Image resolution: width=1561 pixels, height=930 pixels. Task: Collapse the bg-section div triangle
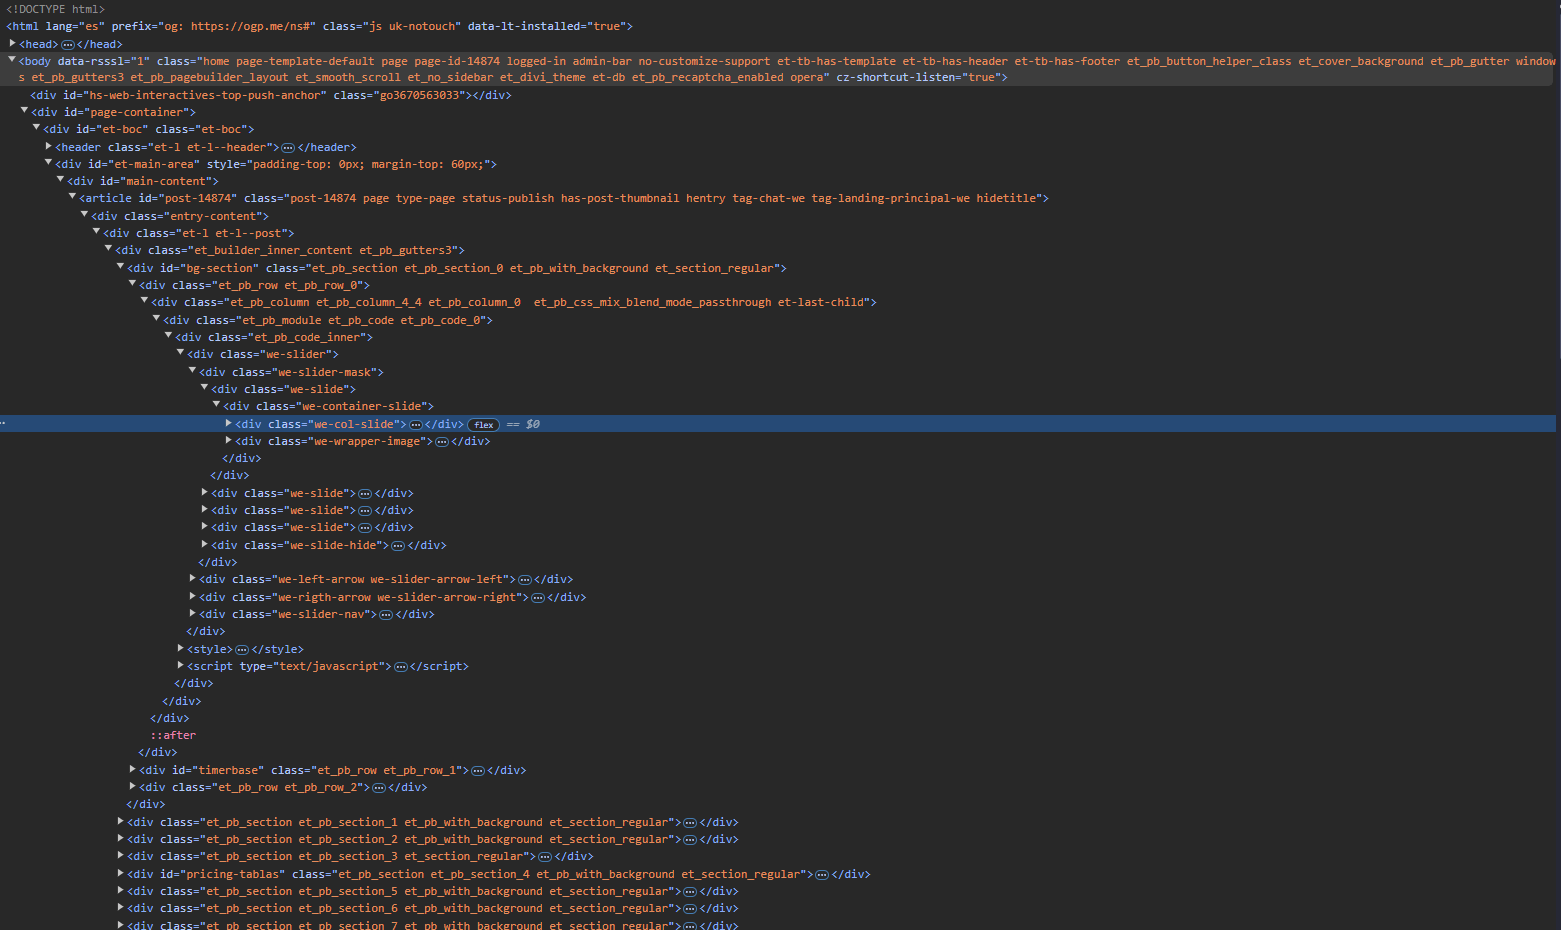pos(121,267)
